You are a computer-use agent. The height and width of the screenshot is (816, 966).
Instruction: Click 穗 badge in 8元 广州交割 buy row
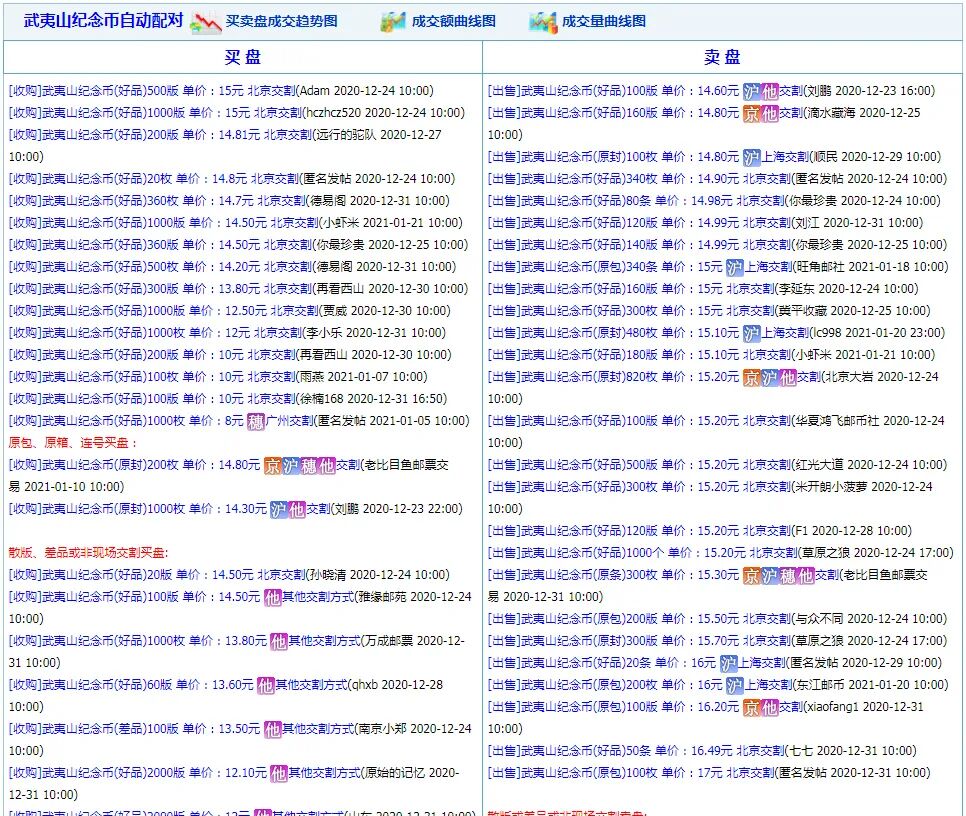255,421
